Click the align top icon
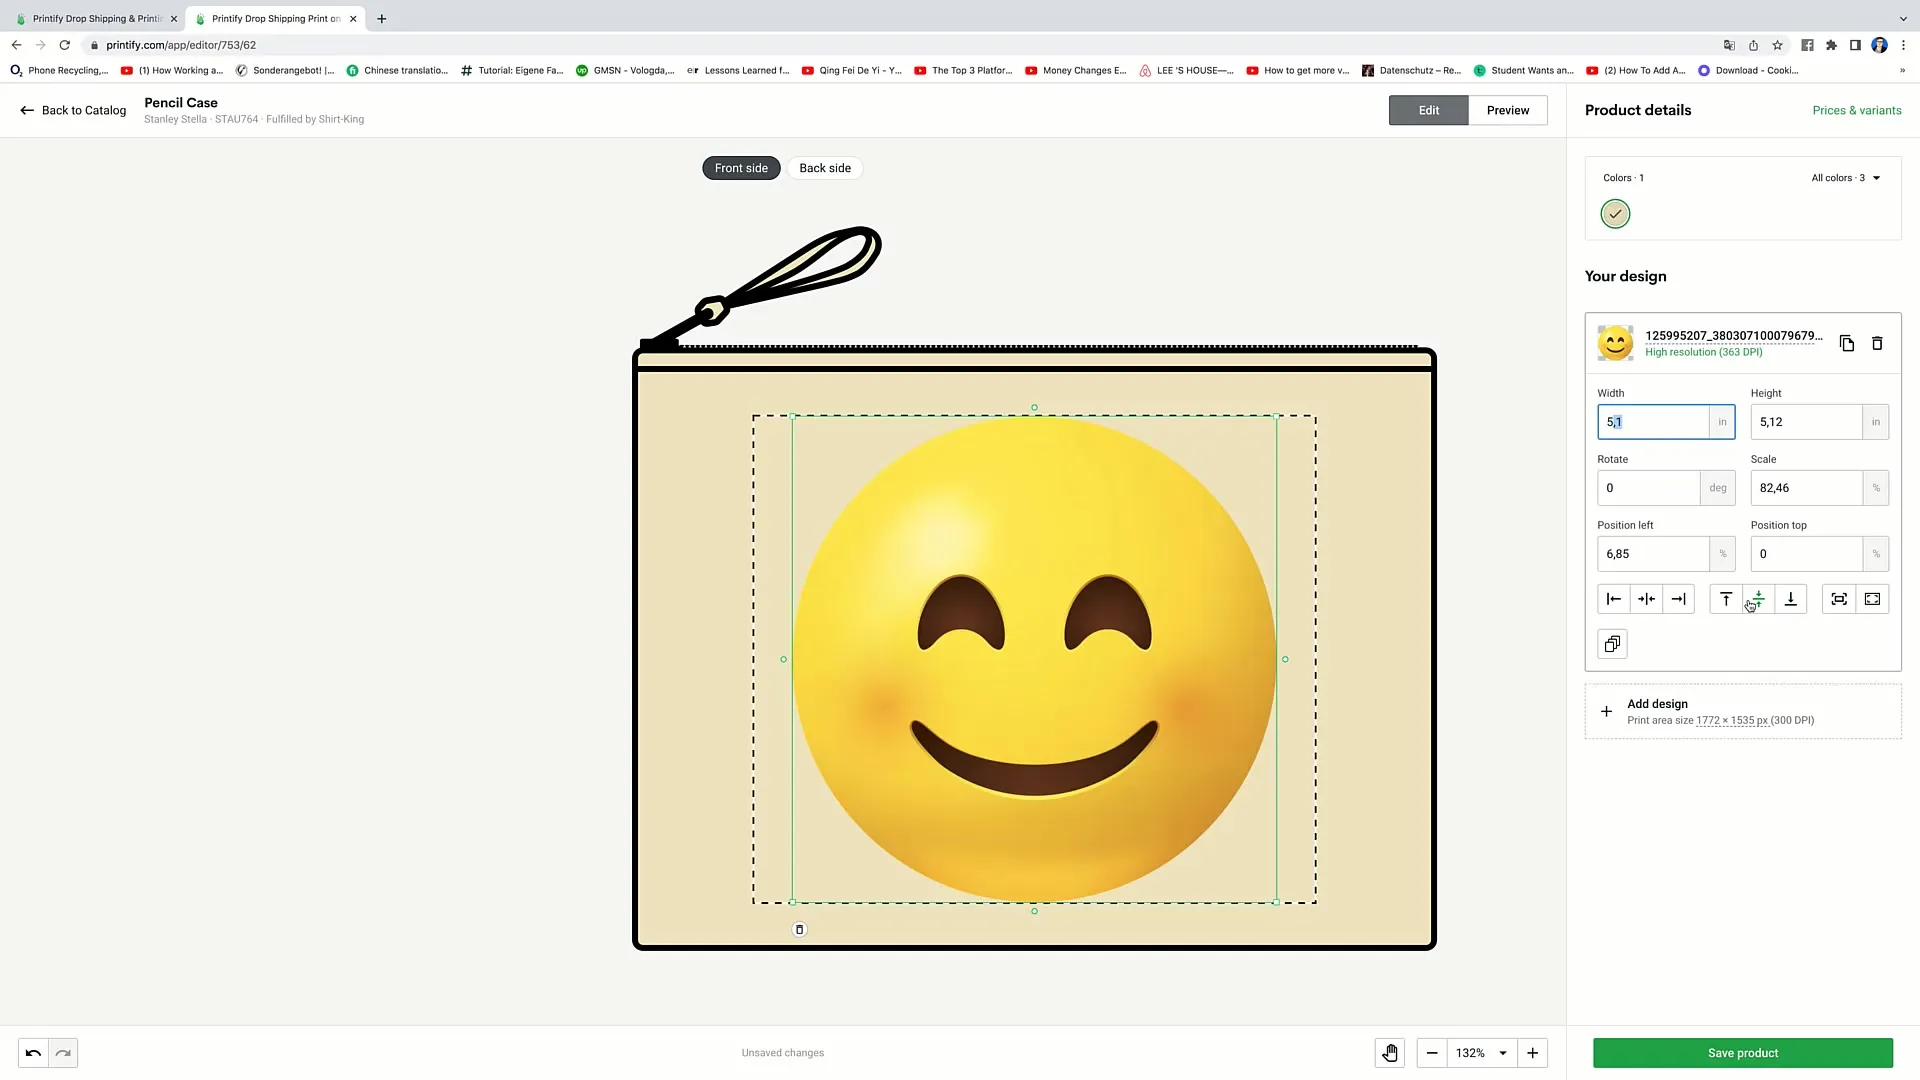 [1726, 599]
